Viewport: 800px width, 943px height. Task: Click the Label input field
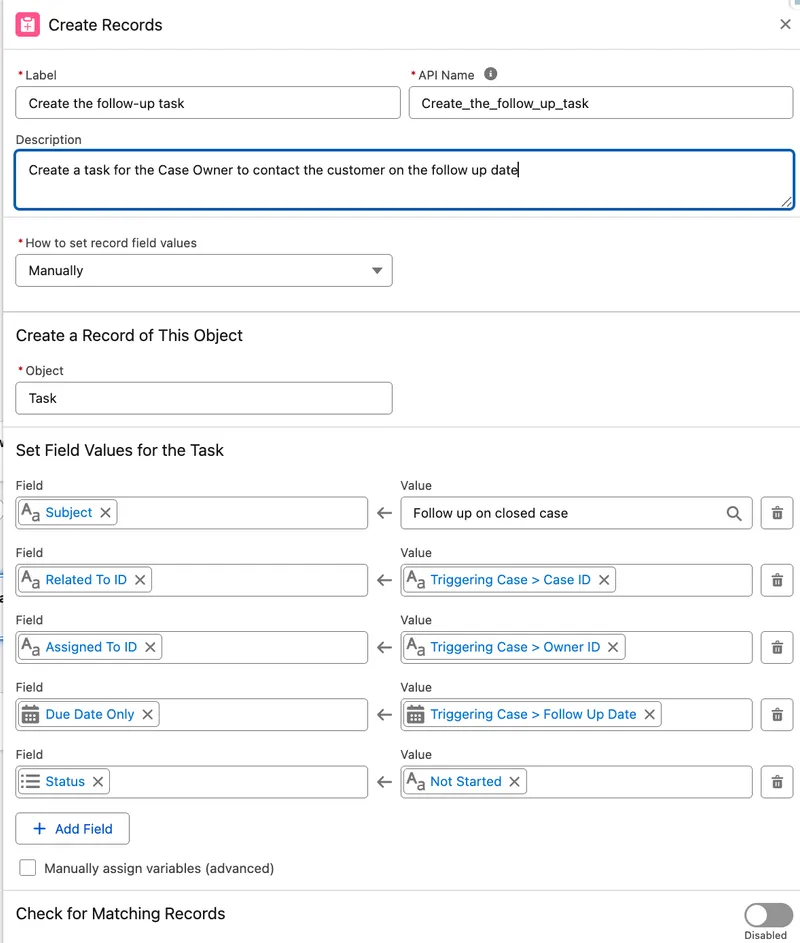pos(208,103)
